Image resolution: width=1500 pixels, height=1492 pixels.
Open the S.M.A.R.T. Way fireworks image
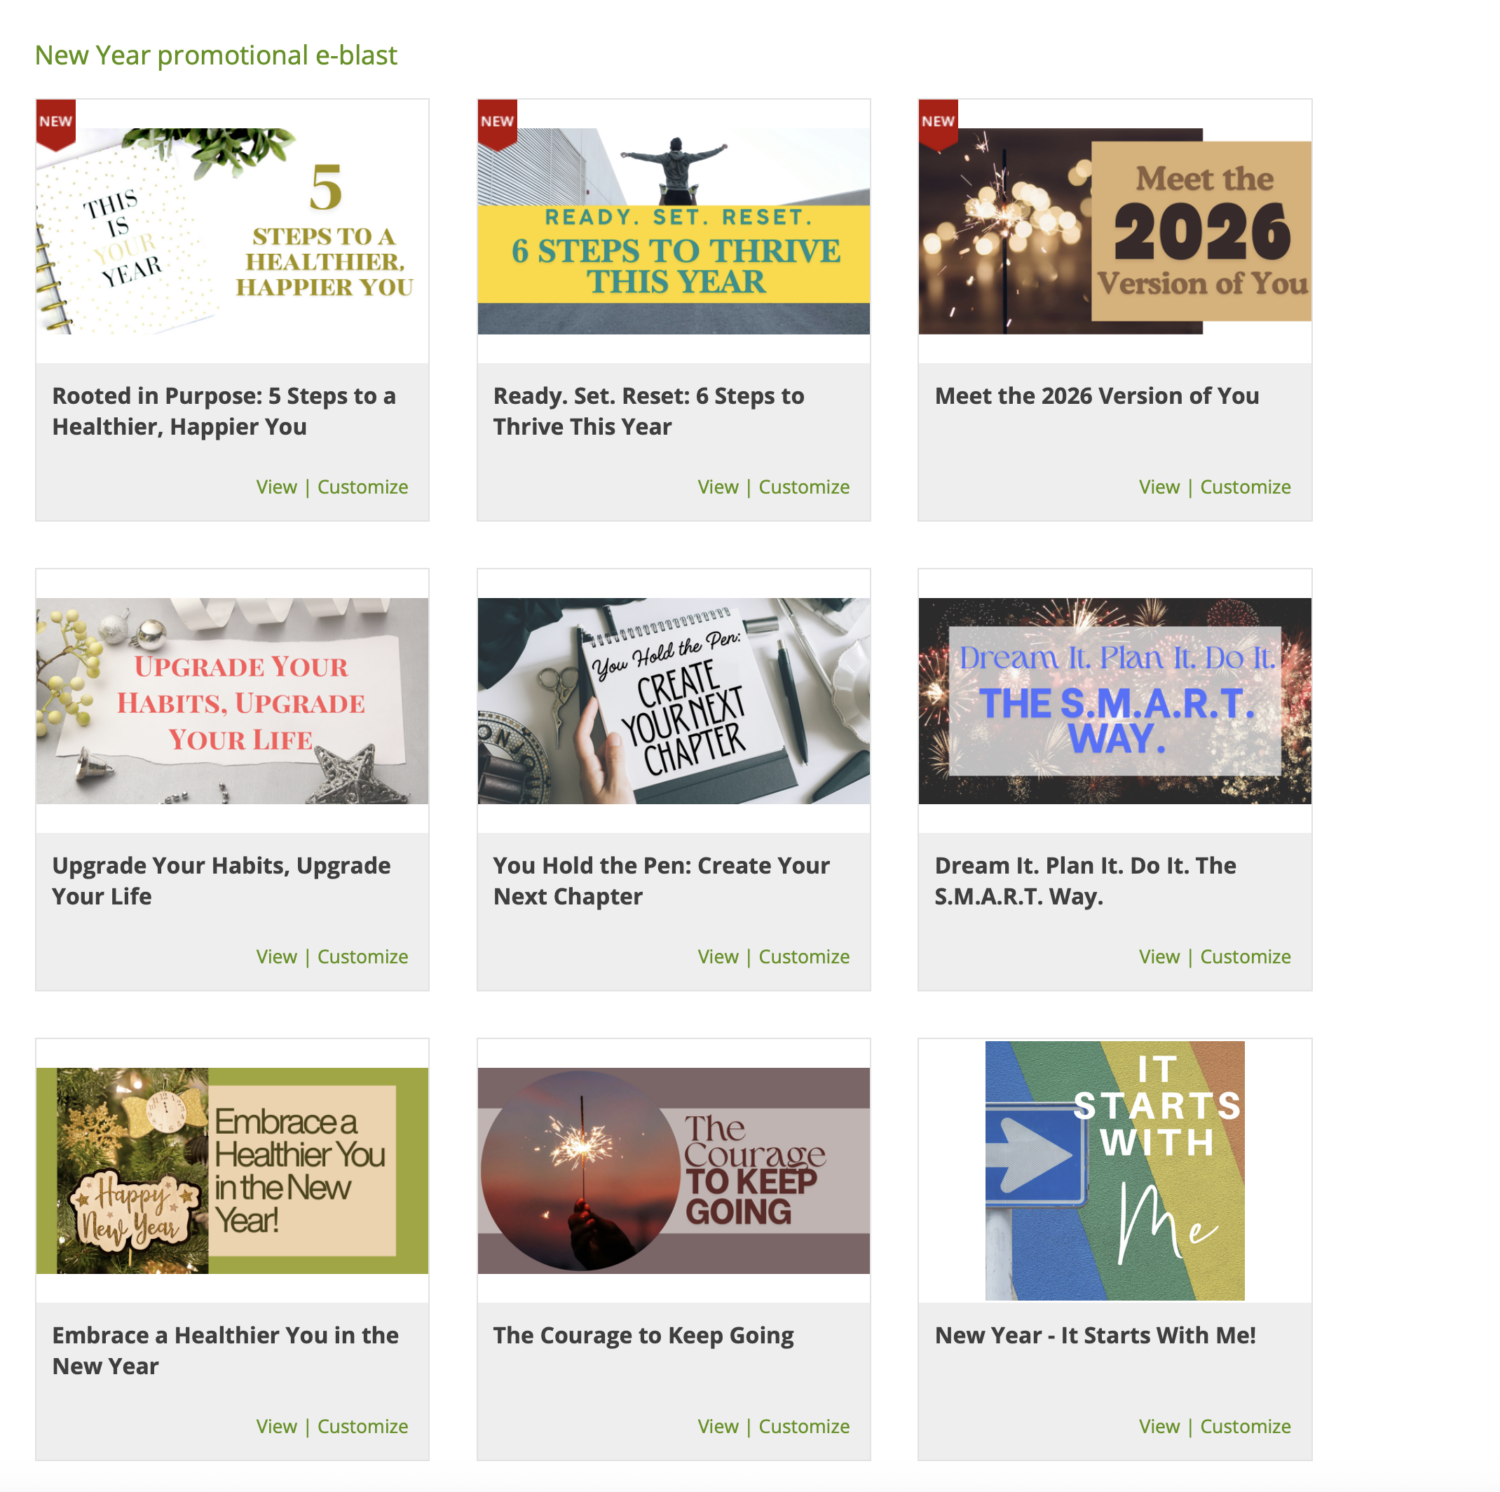click(x=1115, y=701)
